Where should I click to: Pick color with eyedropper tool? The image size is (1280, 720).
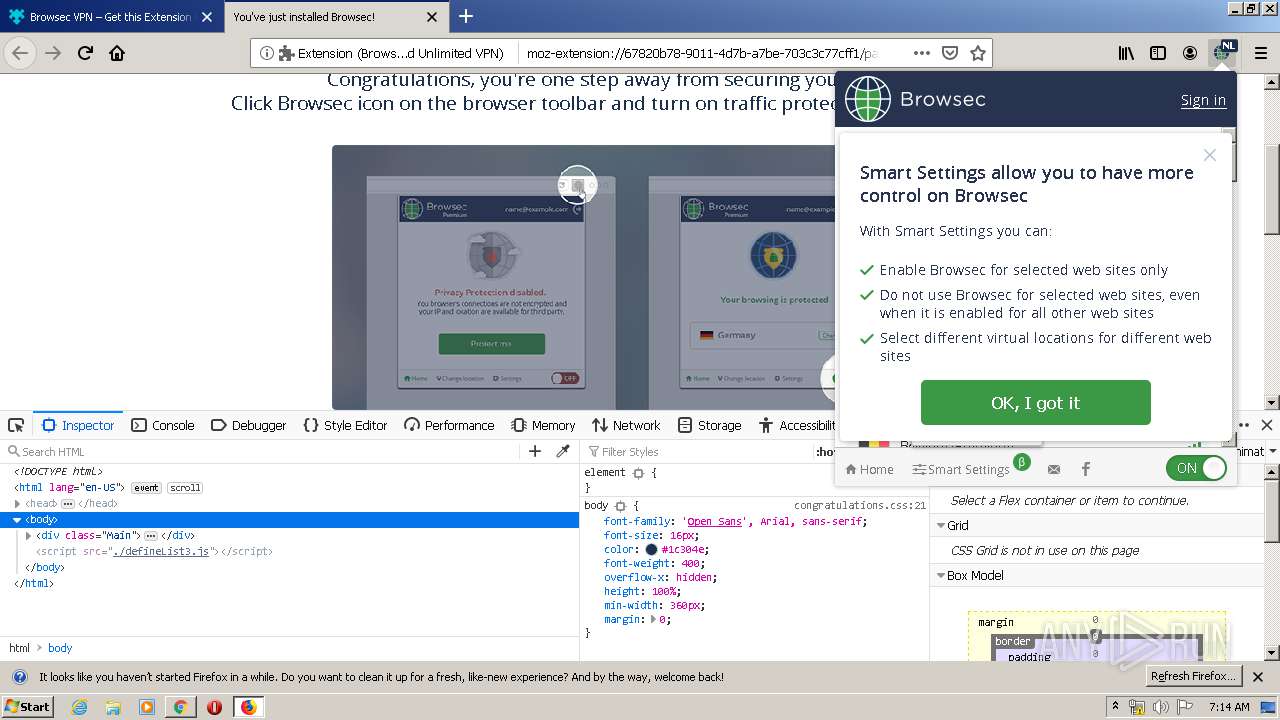tap(563, 451)
